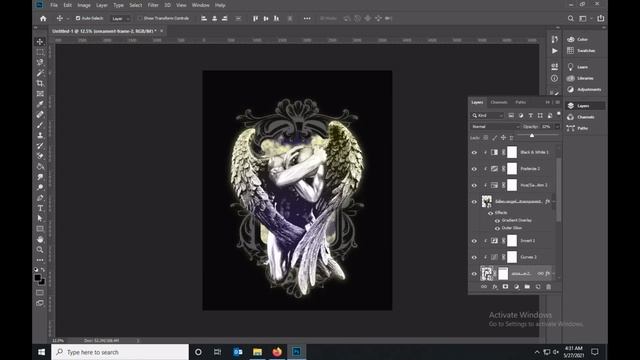Select the Brush tool
Screen dimensions: 640x360
pos(40,125)
